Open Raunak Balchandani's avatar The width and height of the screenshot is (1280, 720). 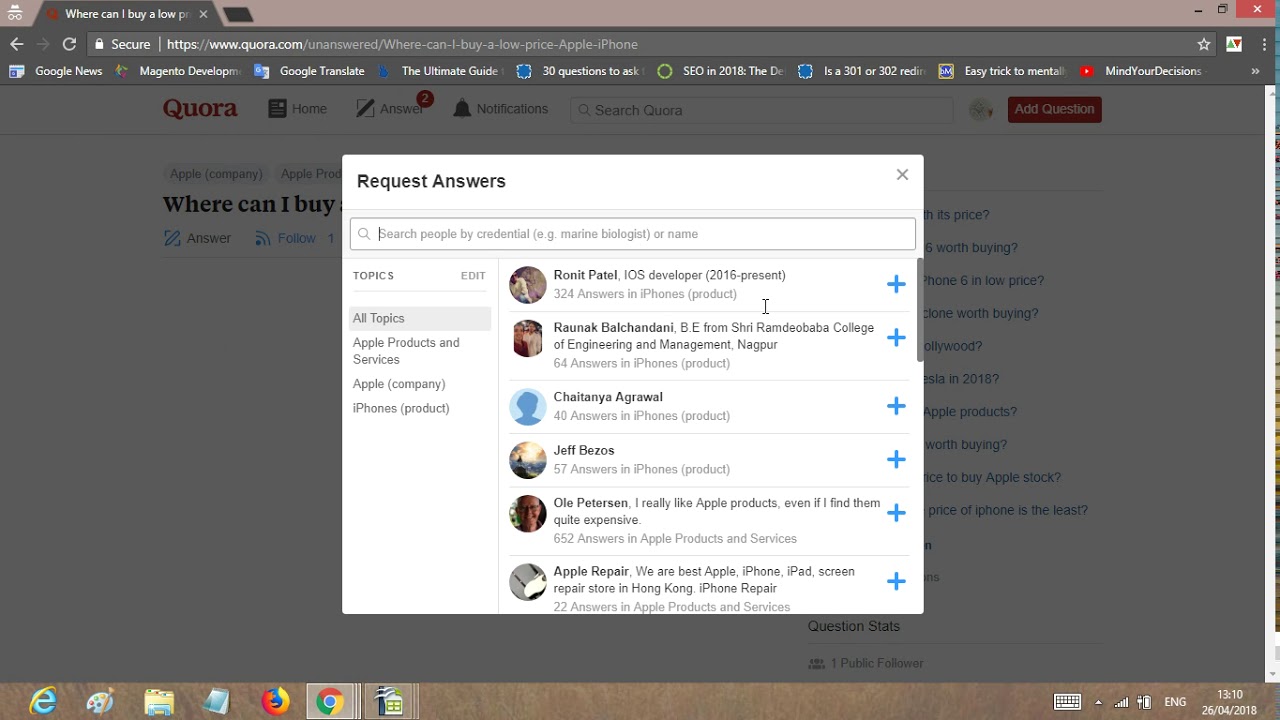click(x=528, y=338)
